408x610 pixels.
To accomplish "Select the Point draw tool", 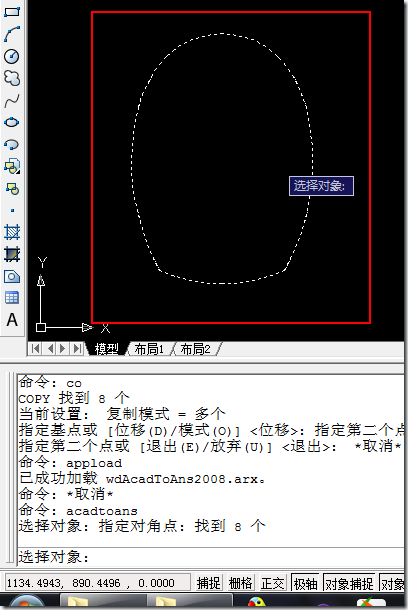I will click(x=12, y=210).
